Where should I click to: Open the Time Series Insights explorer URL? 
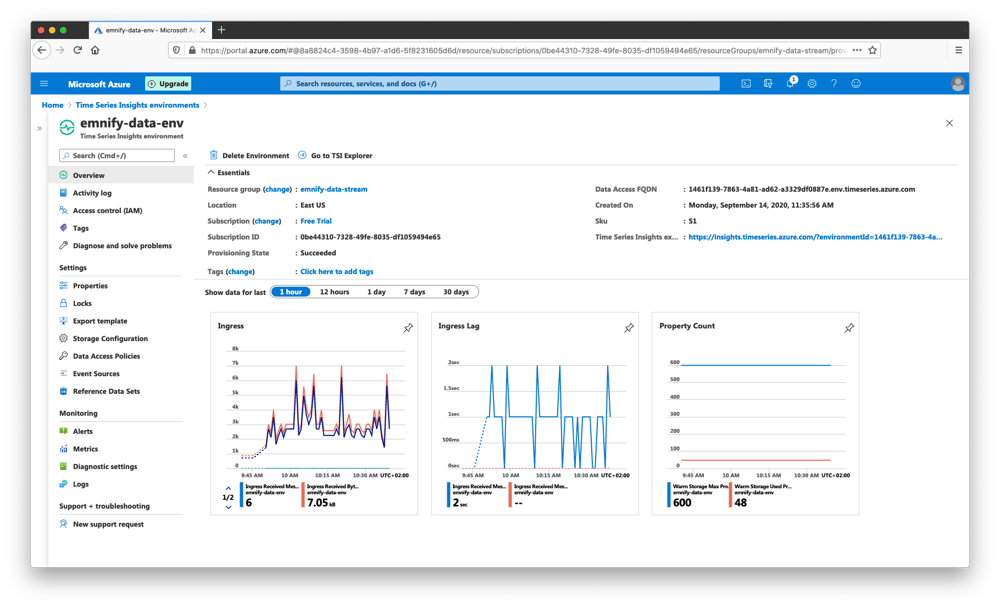pos(815,237)
